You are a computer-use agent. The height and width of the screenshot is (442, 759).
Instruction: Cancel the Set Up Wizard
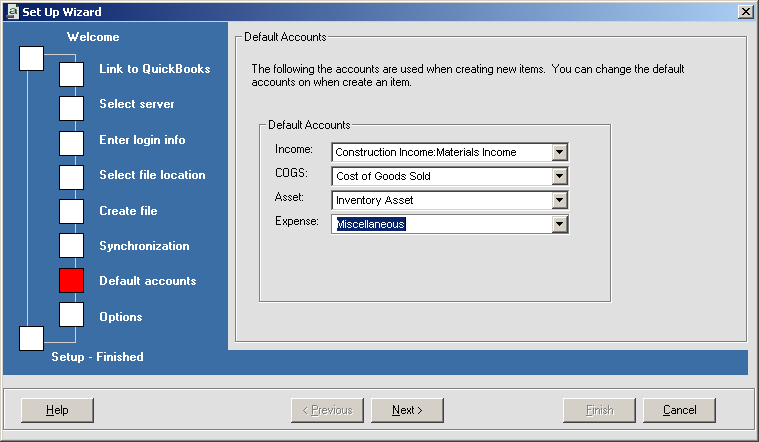[x=679, y=410]
